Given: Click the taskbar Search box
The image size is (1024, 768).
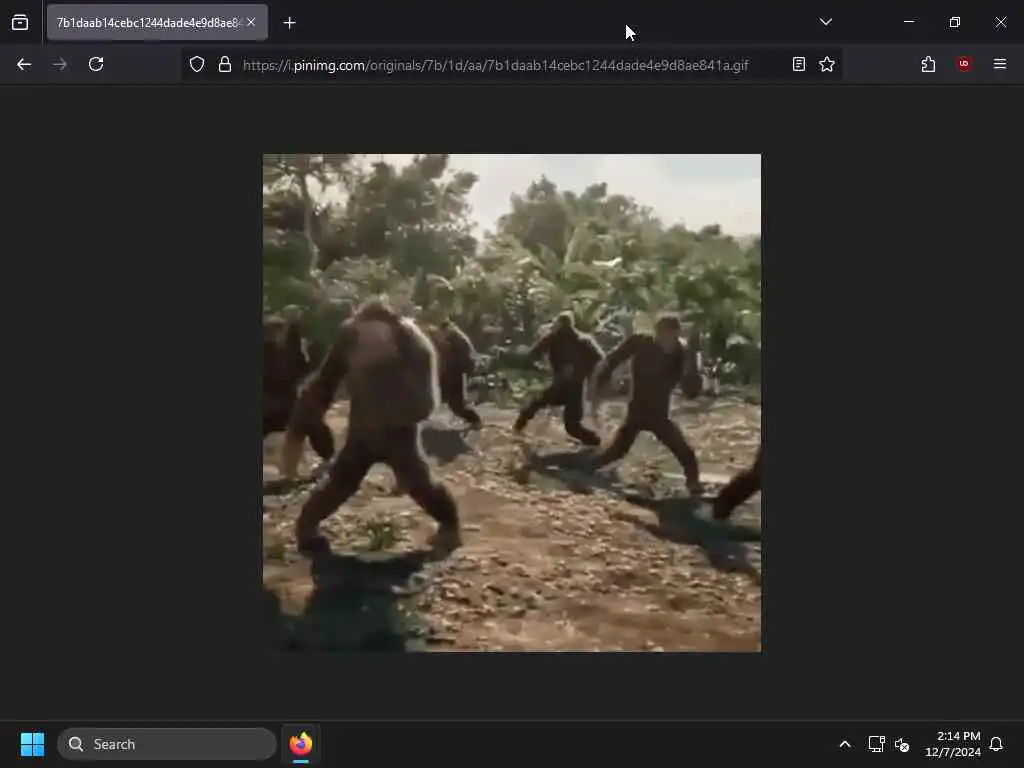Looking at the screenshot, I should [167, 744].
